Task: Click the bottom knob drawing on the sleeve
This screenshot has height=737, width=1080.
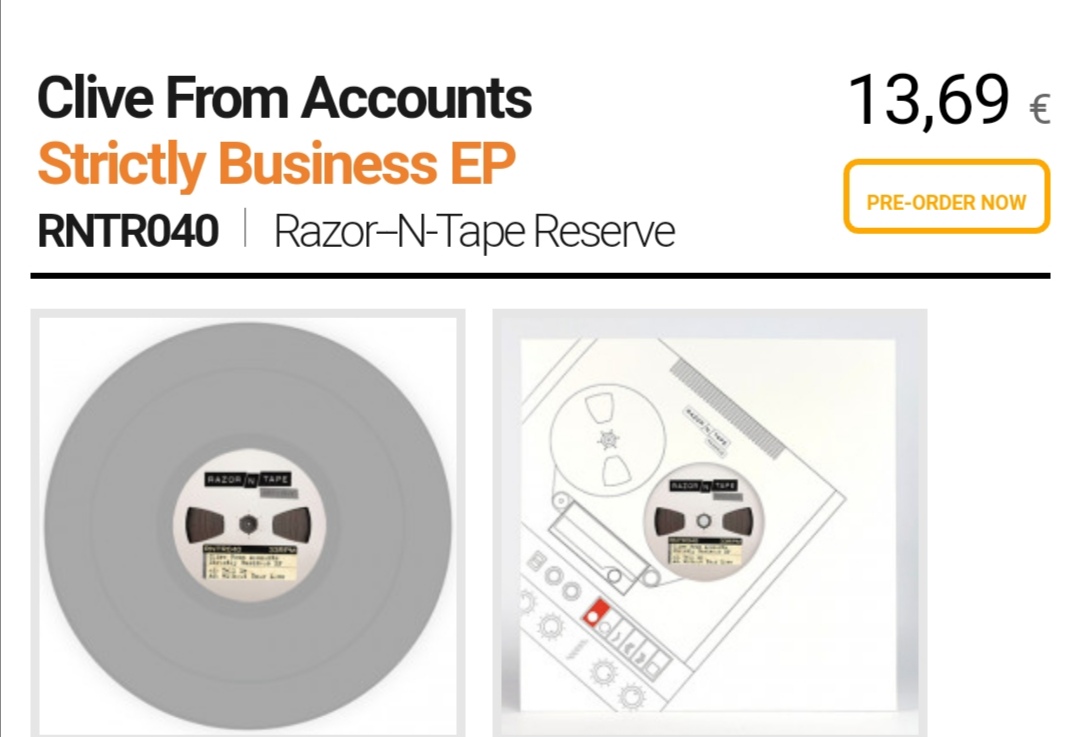Action: [x=632, y=697]
